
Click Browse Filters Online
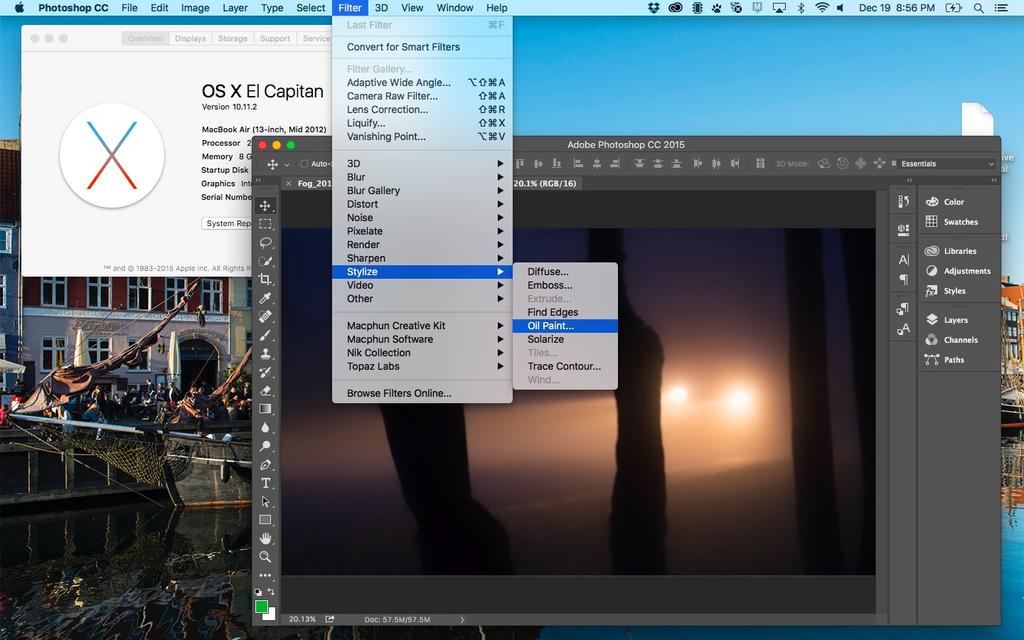click(399, 393)
